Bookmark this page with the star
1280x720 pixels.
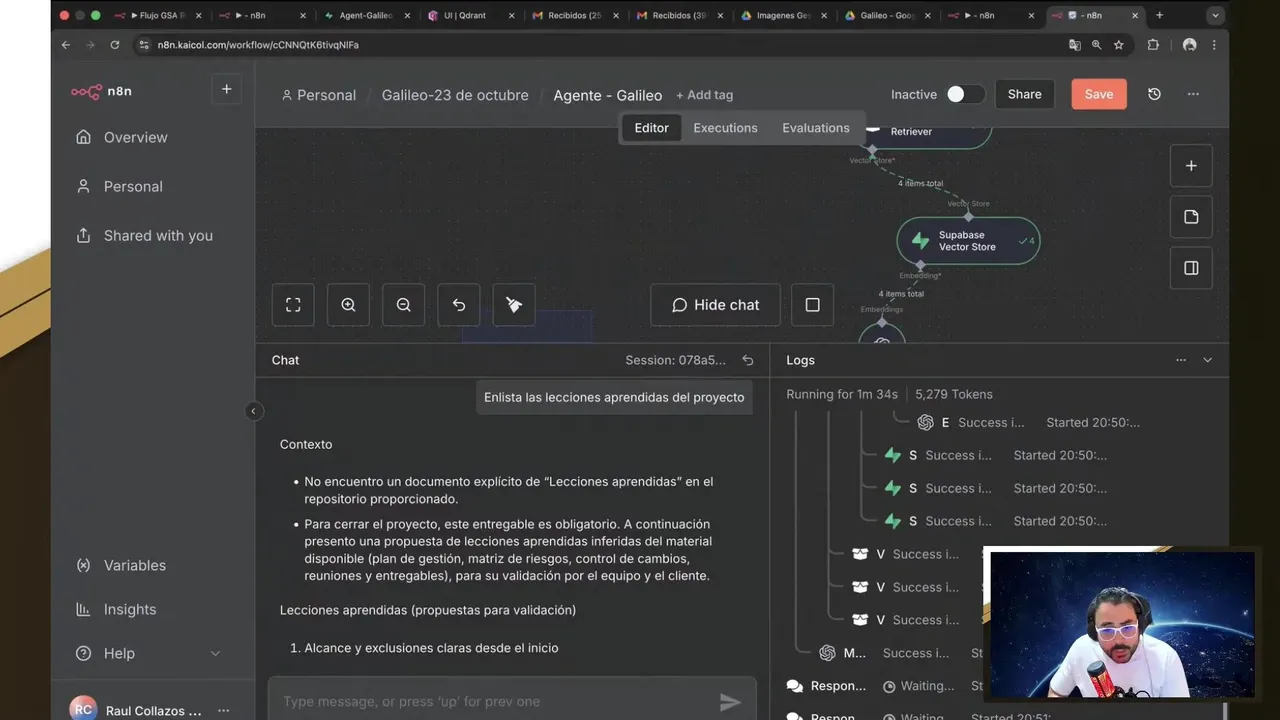click(1119, 45)
